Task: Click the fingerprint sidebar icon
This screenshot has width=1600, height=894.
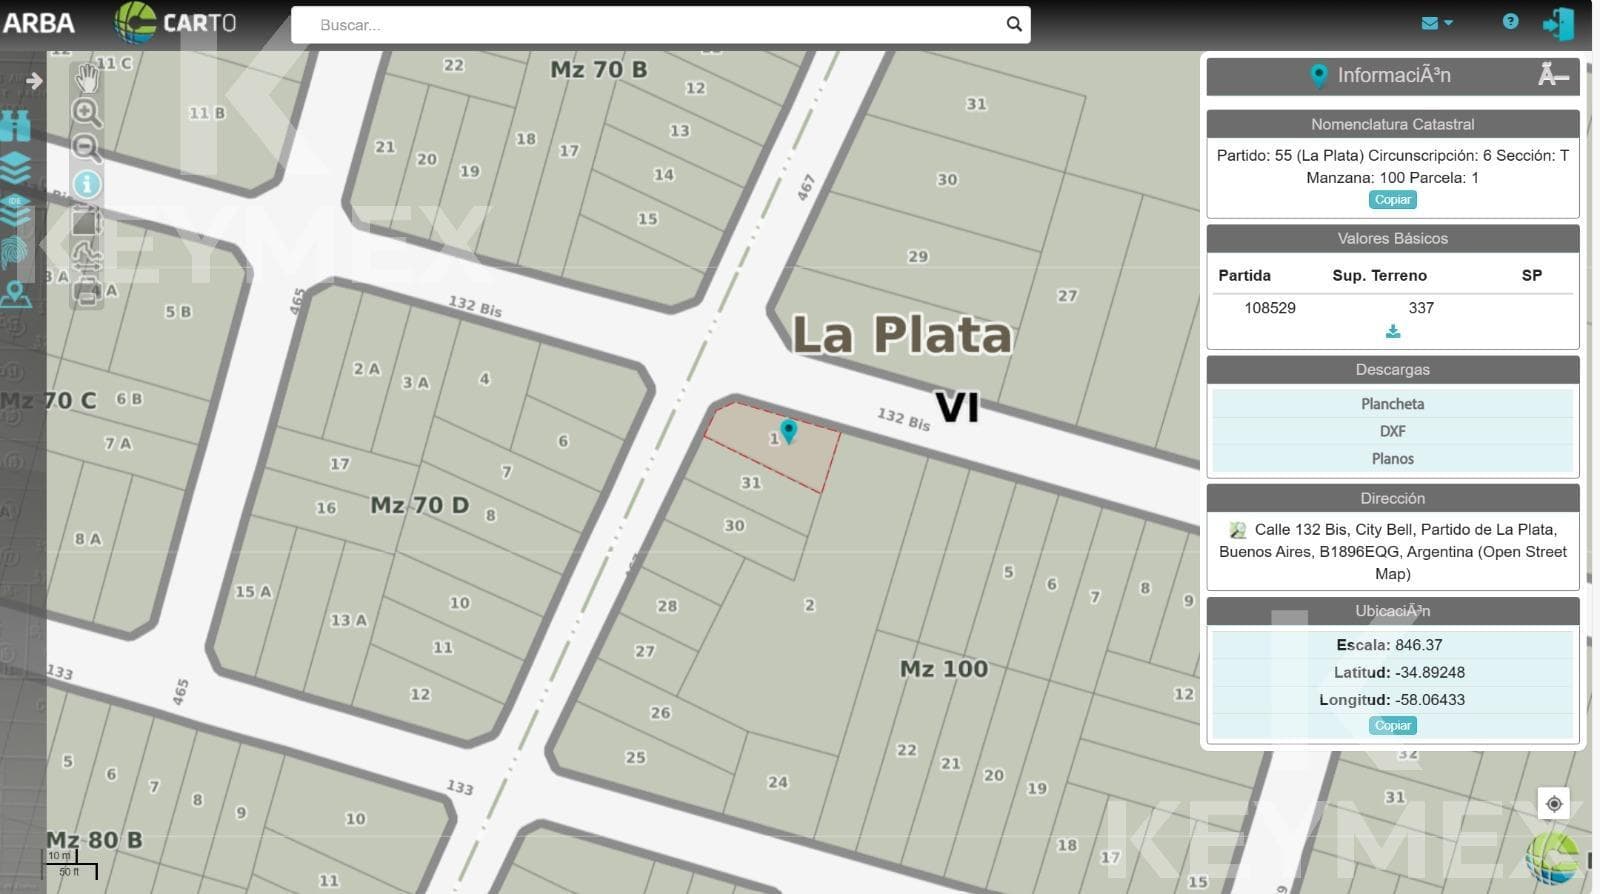Action: (16, 252)
